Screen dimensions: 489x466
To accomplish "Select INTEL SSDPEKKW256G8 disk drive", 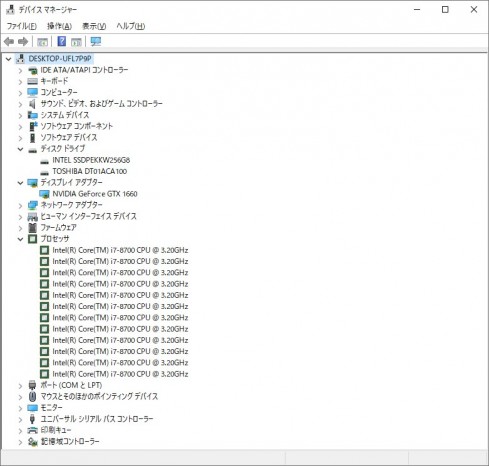I will [91, 160].
